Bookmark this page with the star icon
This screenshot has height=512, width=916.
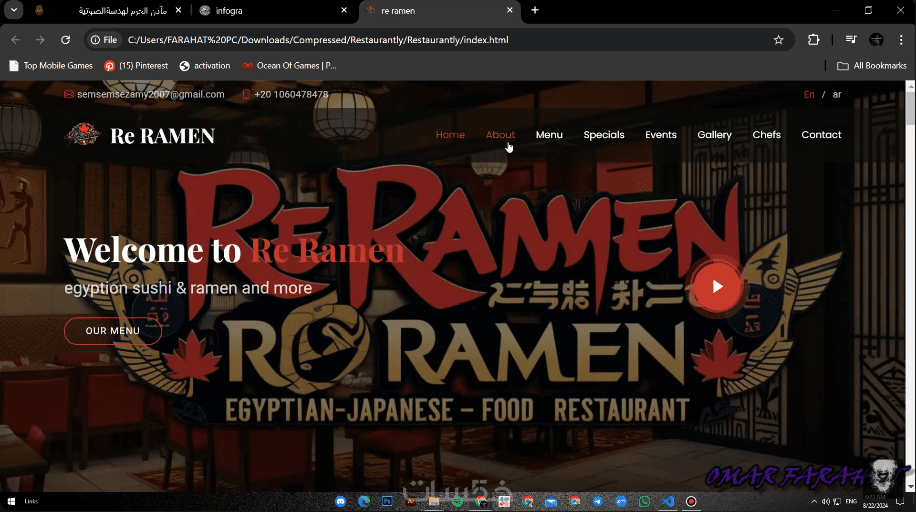(x=778, y=40)
